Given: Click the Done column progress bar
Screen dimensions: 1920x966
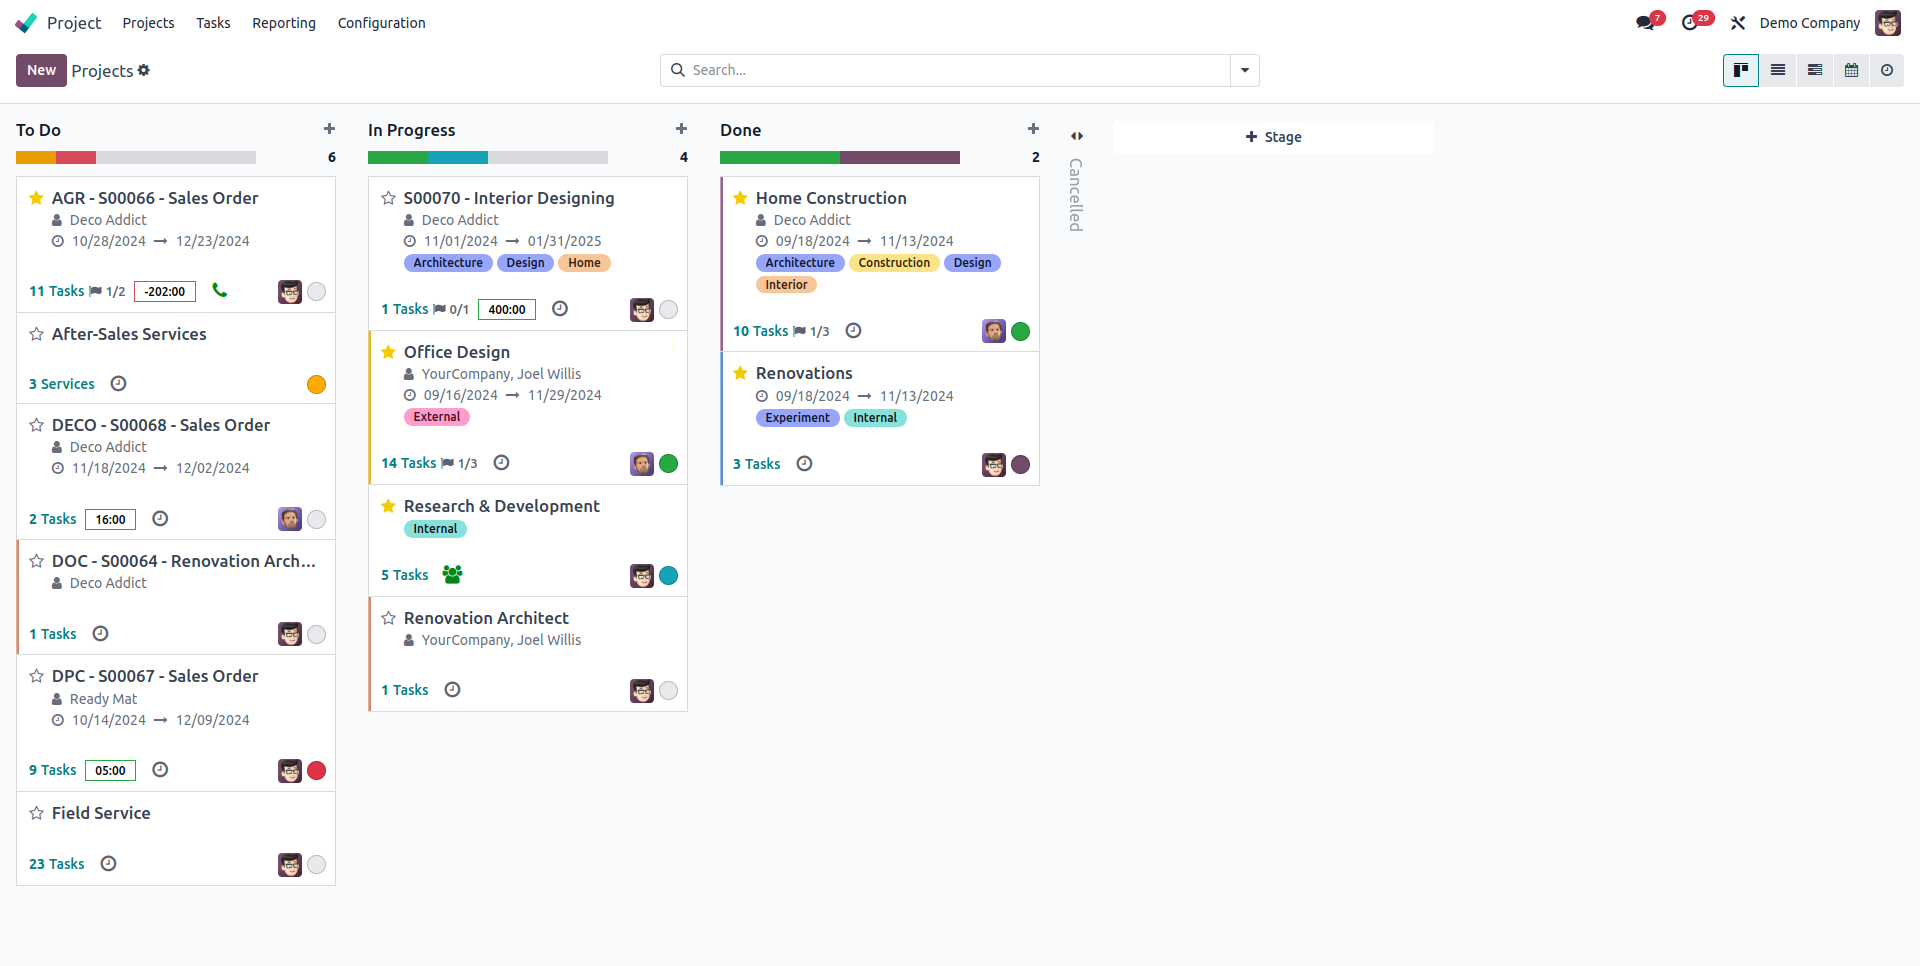Looking at the screenshot, I should (840, 158).
